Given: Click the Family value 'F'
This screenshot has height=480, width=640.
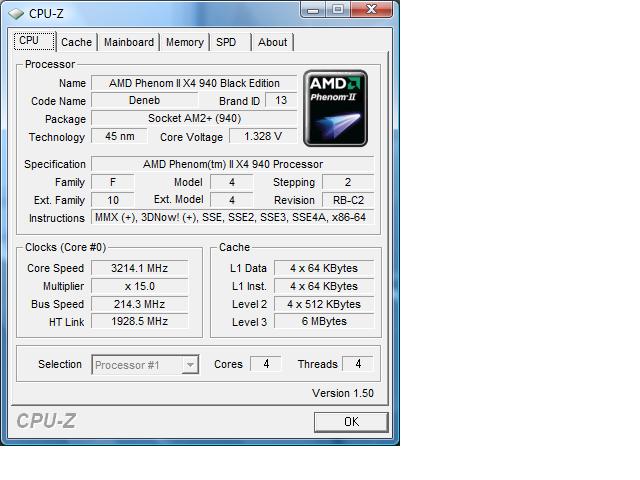Looking at the screenshot, I should pos(113,182).
